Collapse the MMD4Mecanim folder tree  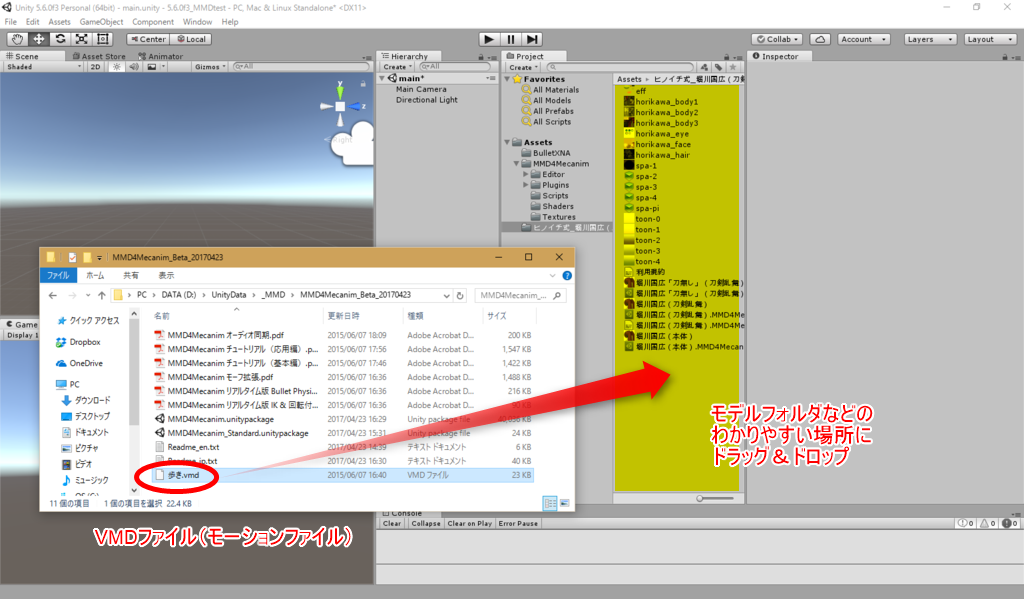(x=516, y=164)
